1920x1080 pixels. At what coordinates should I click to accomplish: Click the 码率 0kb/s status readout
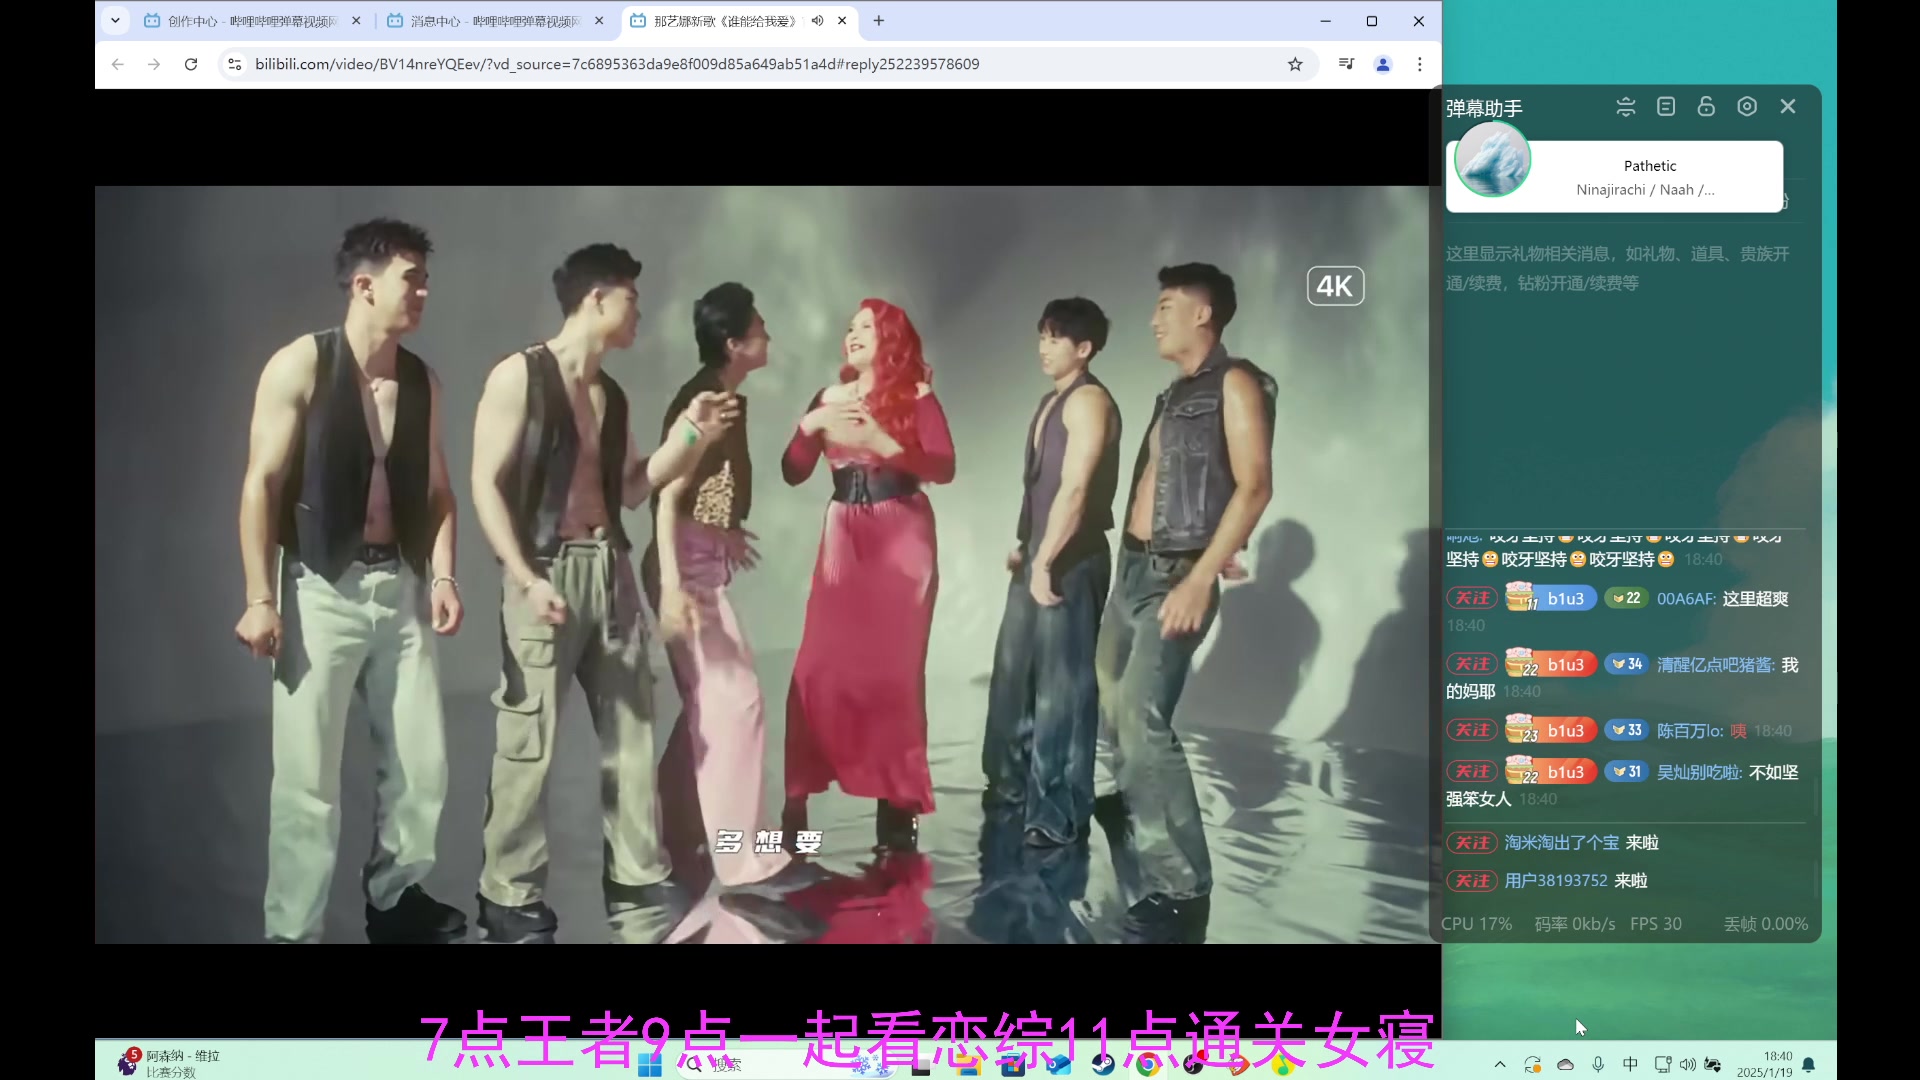point(1575,924)
